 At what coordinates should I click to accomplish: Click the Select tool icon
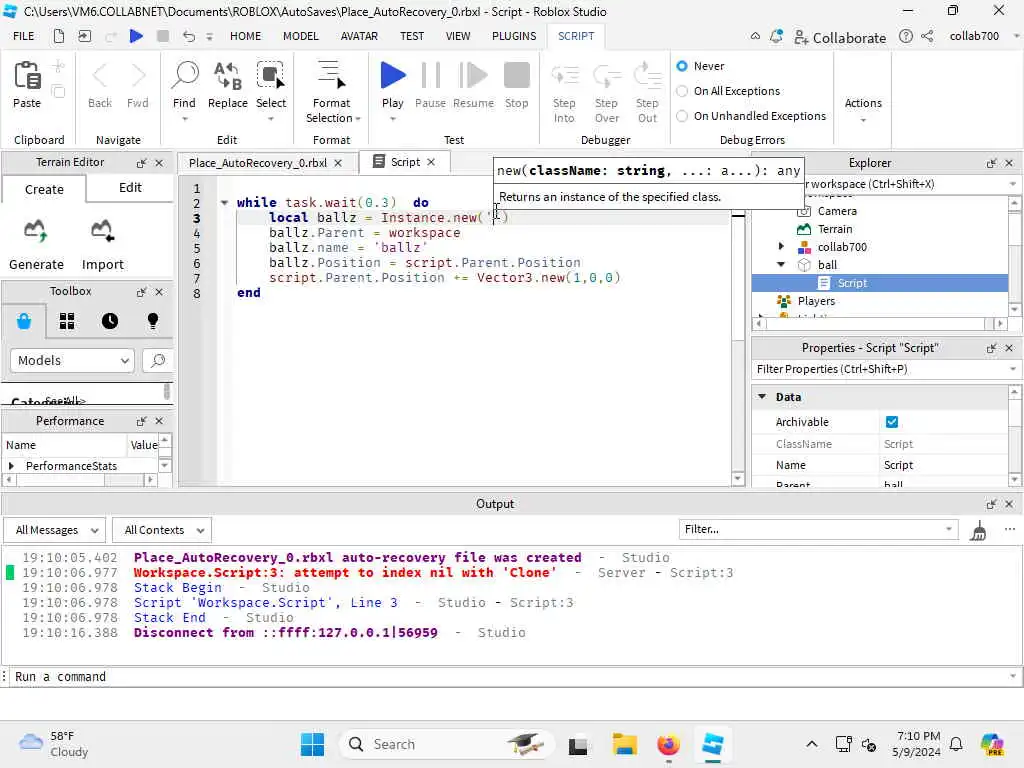270,76
